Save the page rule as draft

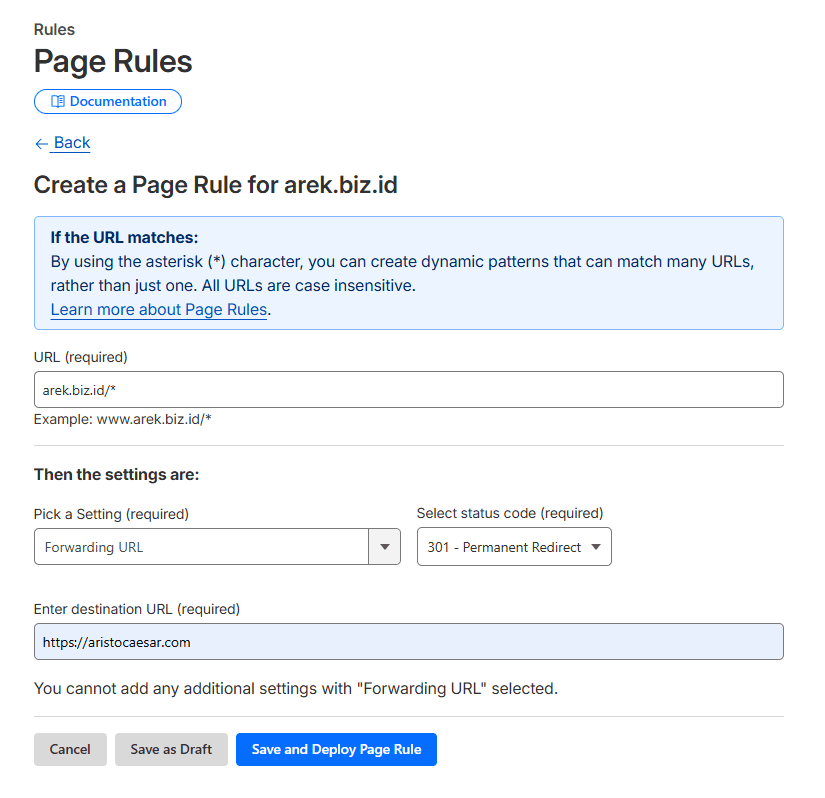coord(171,749)
